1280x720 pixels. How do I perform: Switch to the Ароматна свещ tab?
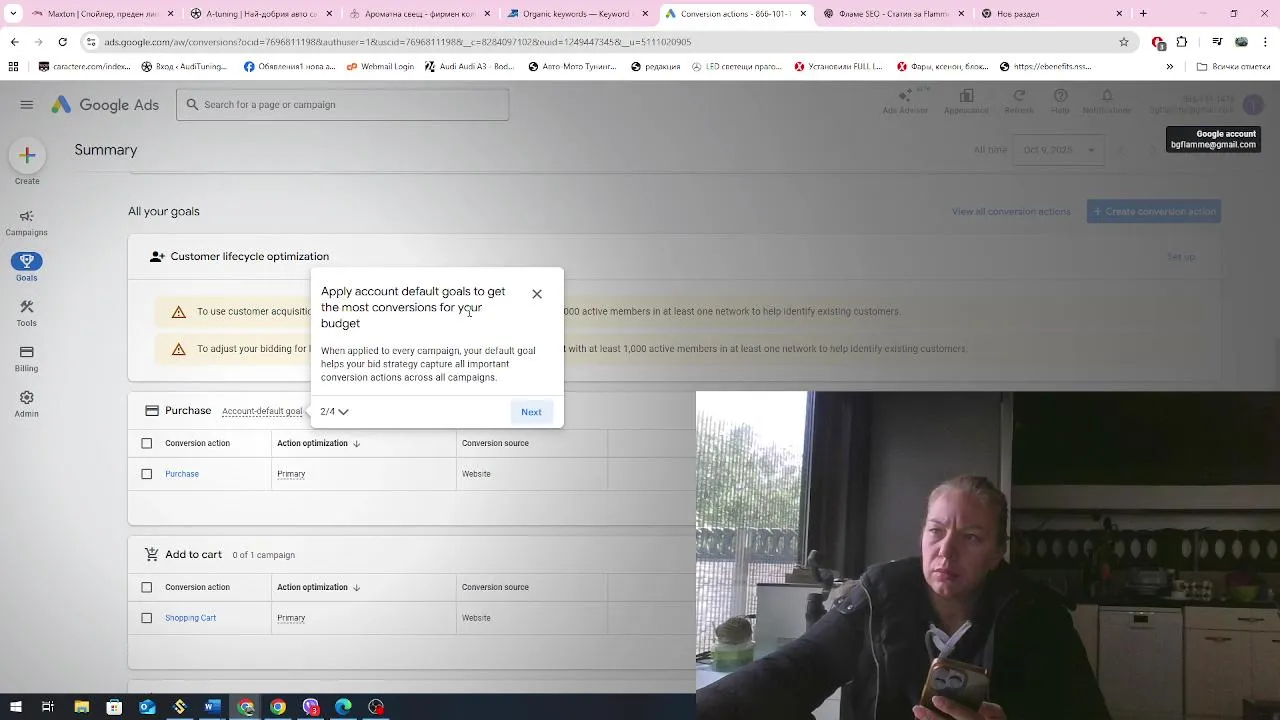[x=420, y=14]
